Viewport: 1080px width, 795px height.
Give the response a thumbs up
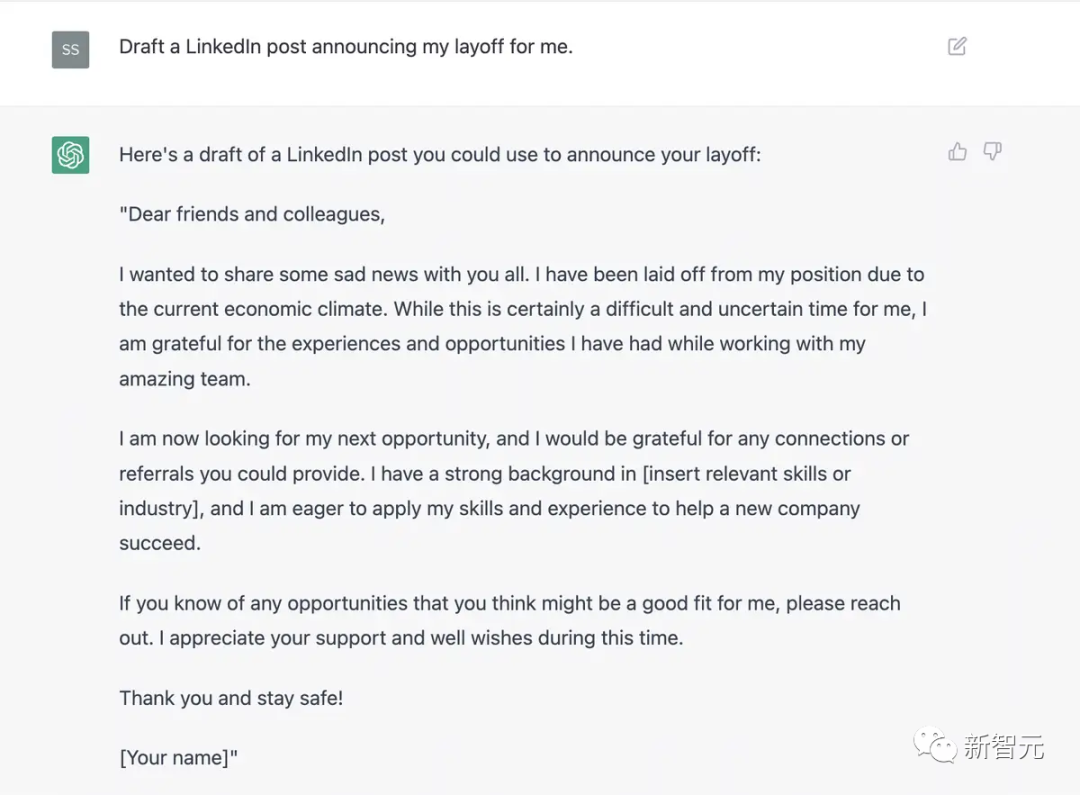(x=958, y=152)
